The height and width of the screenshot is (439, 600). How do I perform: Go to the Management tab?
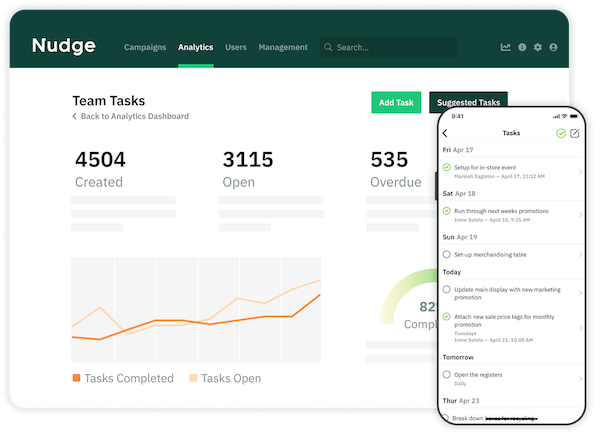point(283,47)
